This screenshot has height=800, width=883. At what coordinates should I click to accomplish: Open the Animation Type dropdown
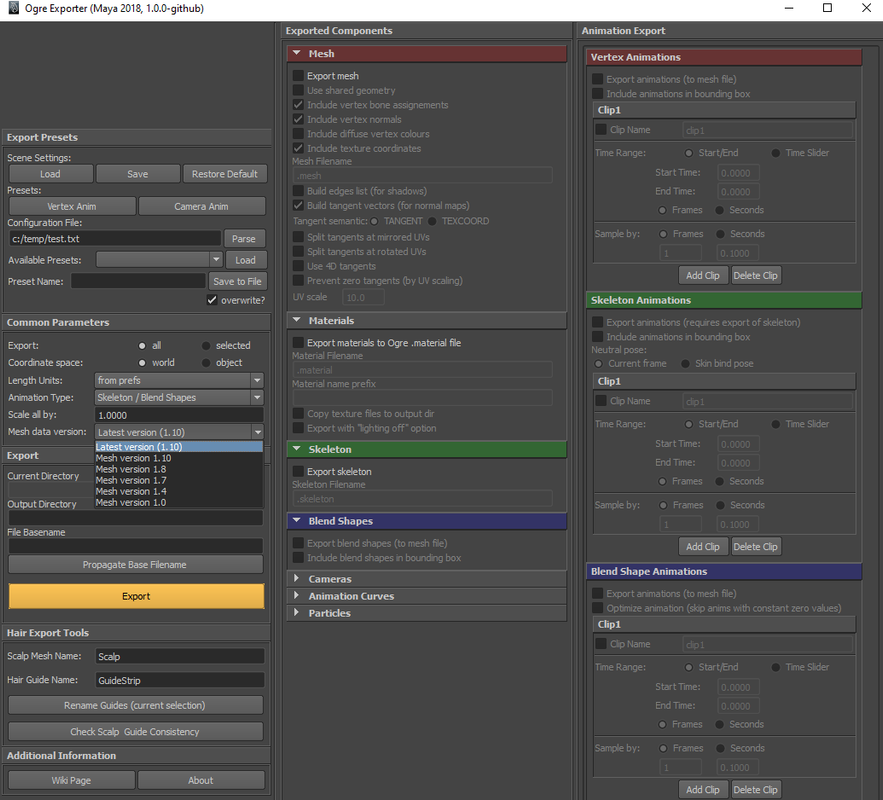click(x=179, y=397)
